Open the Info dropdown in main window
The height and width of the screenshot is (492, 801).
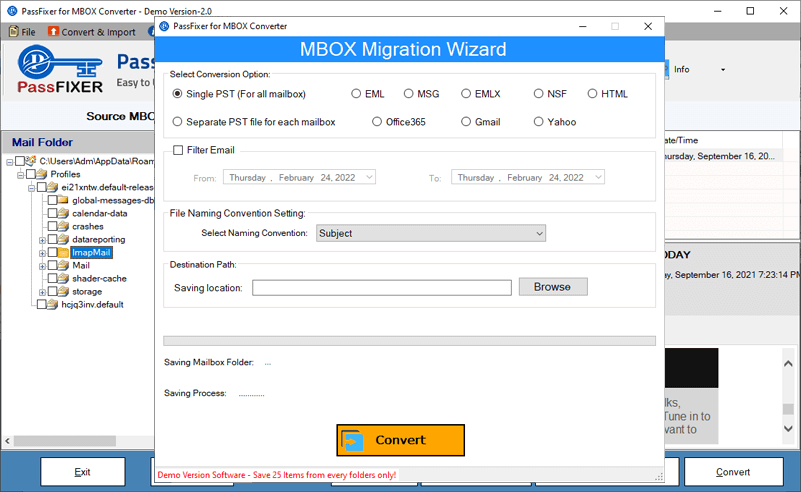point(722,69)
